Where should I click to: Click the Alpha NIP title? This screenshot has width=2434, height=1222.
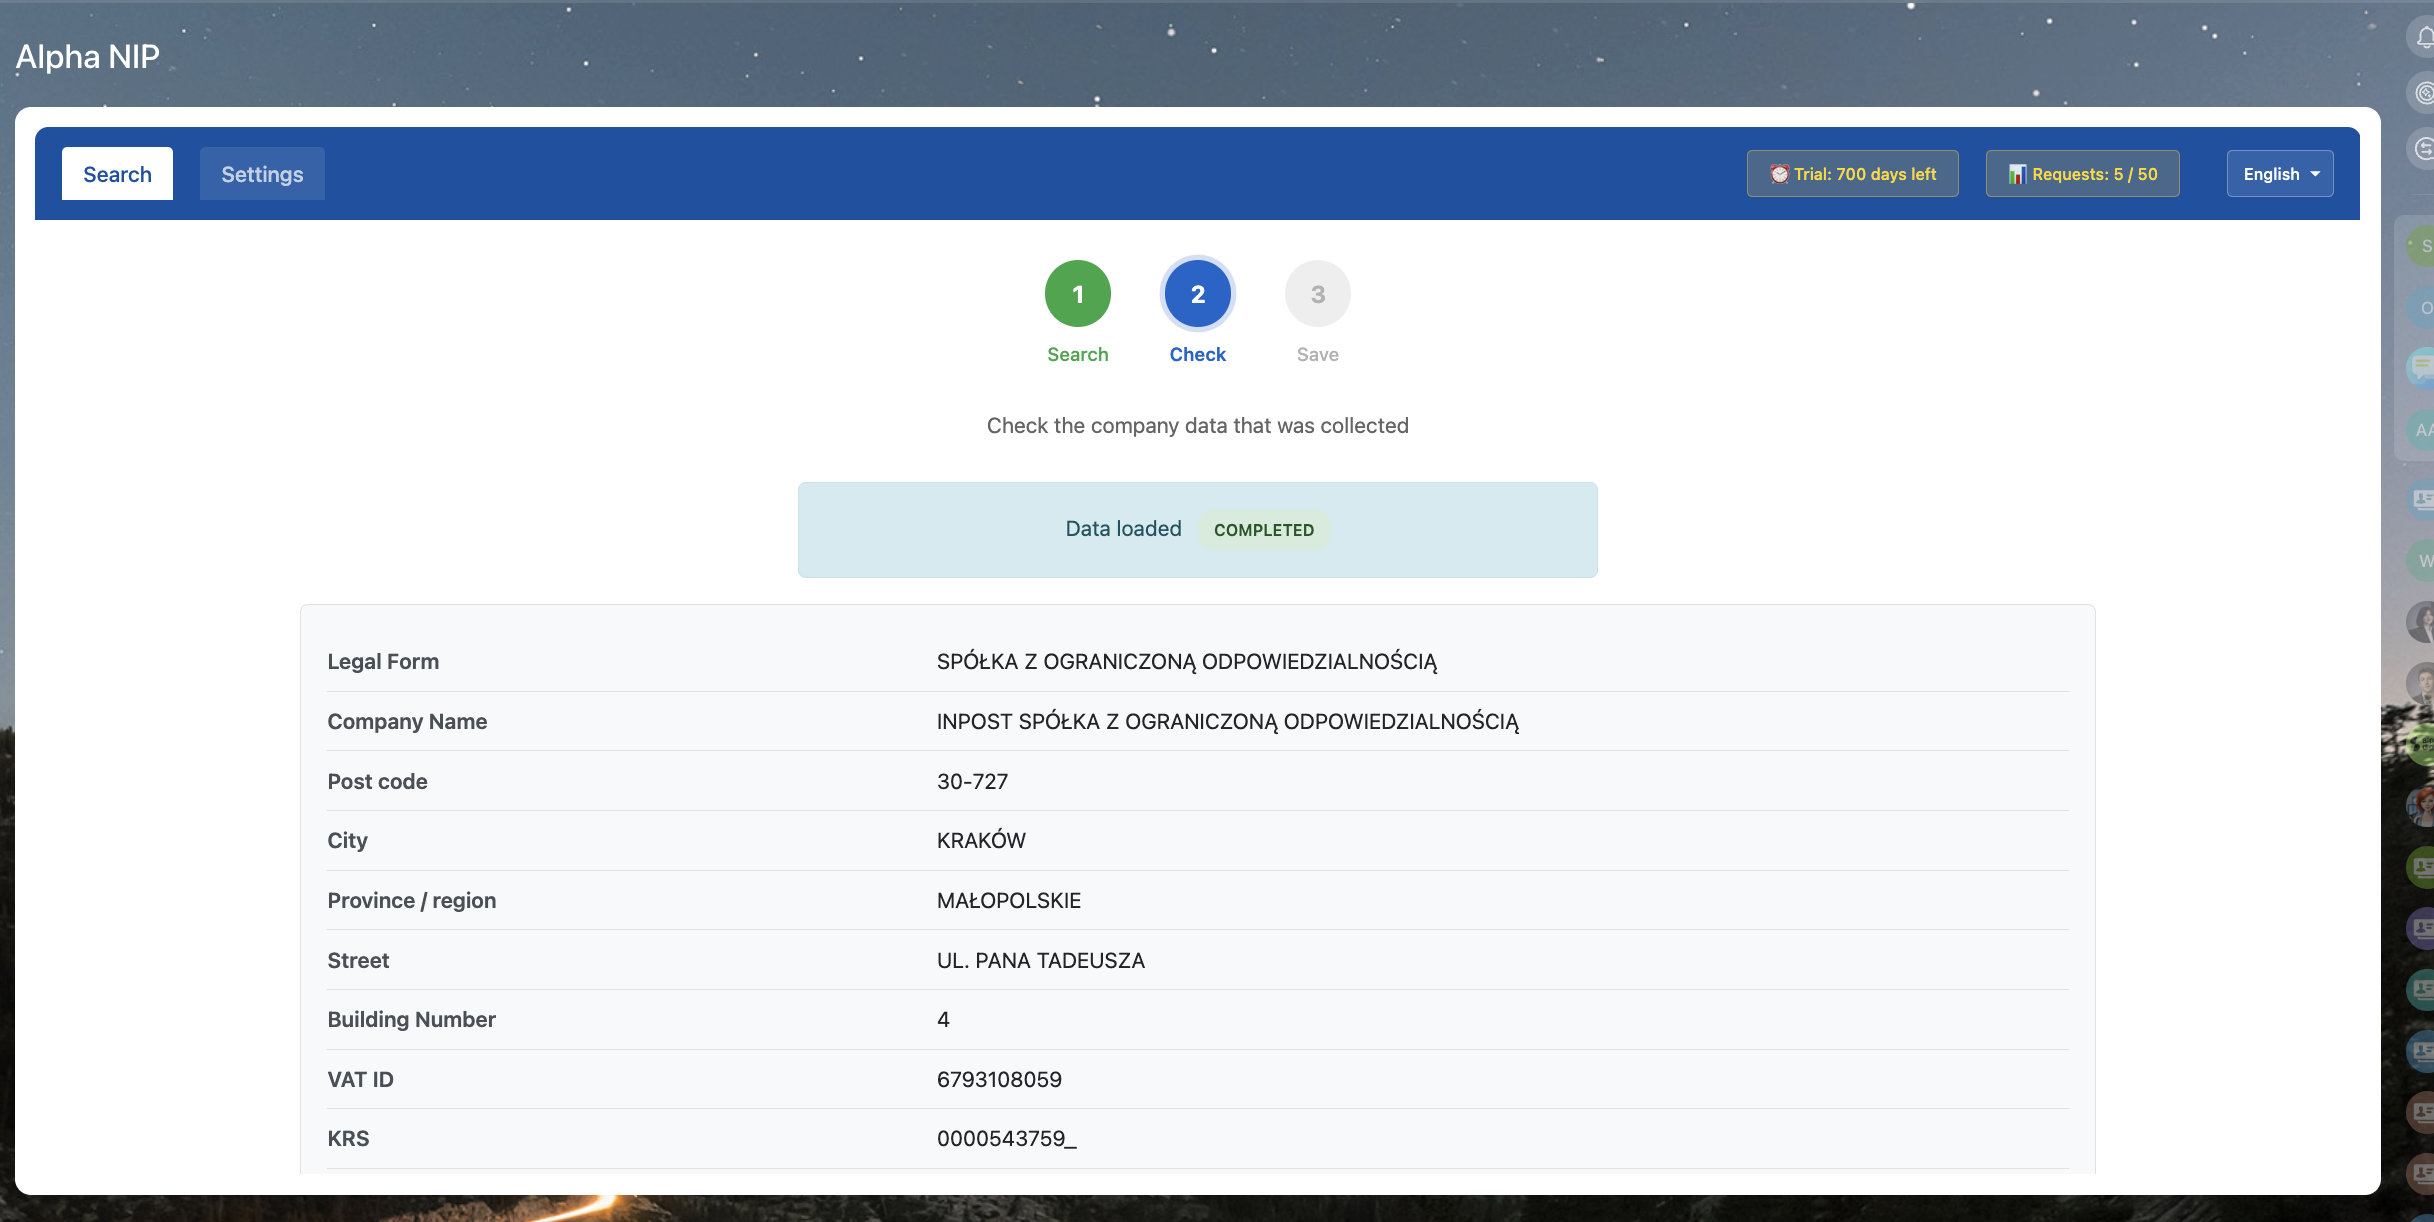pos(88,57)
